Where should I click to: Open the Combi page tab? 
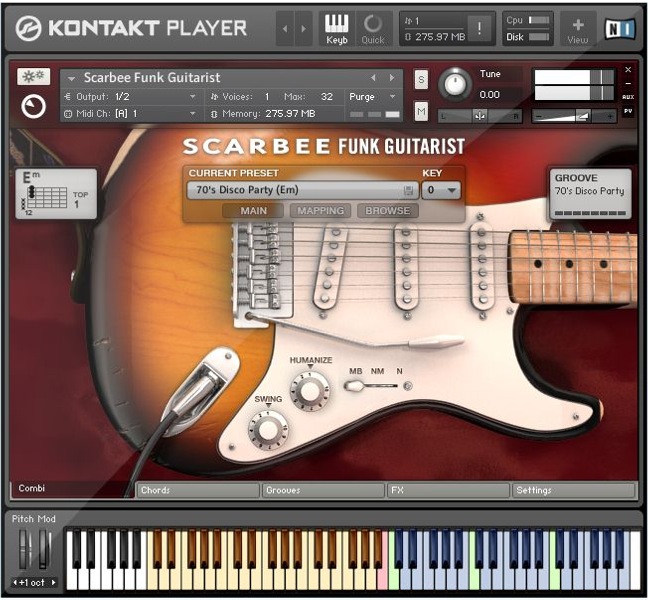pos(71,488)
